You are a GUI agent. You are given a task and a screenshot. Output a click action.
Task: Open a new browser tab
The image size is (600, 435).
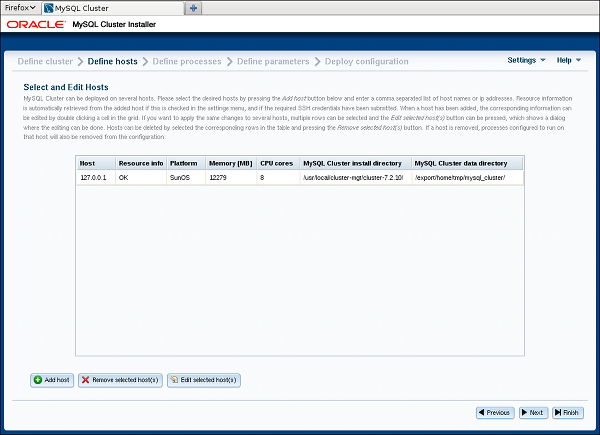(x=194, y=8)
